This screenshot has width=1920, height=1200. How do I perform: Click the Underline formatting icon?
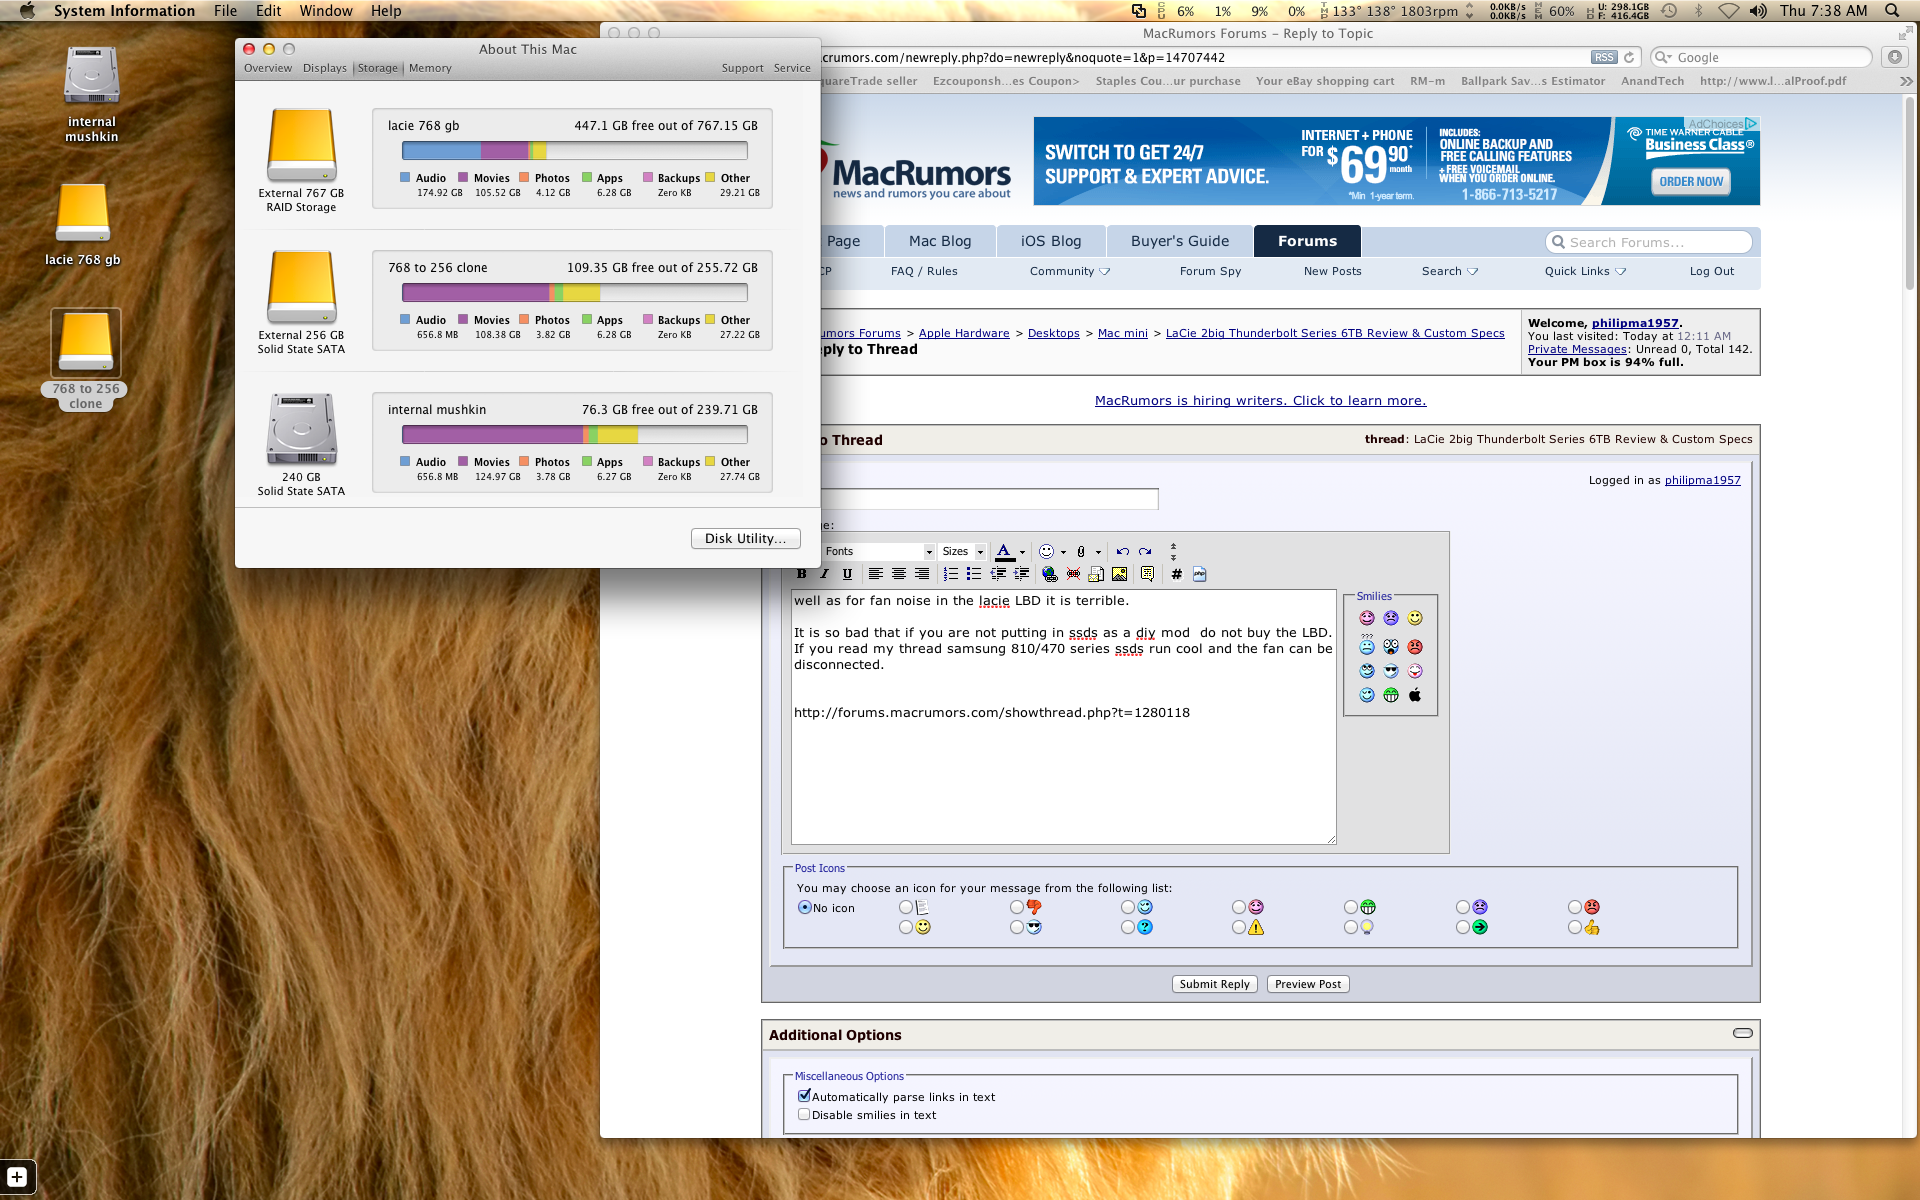click(x=847, y=574)
